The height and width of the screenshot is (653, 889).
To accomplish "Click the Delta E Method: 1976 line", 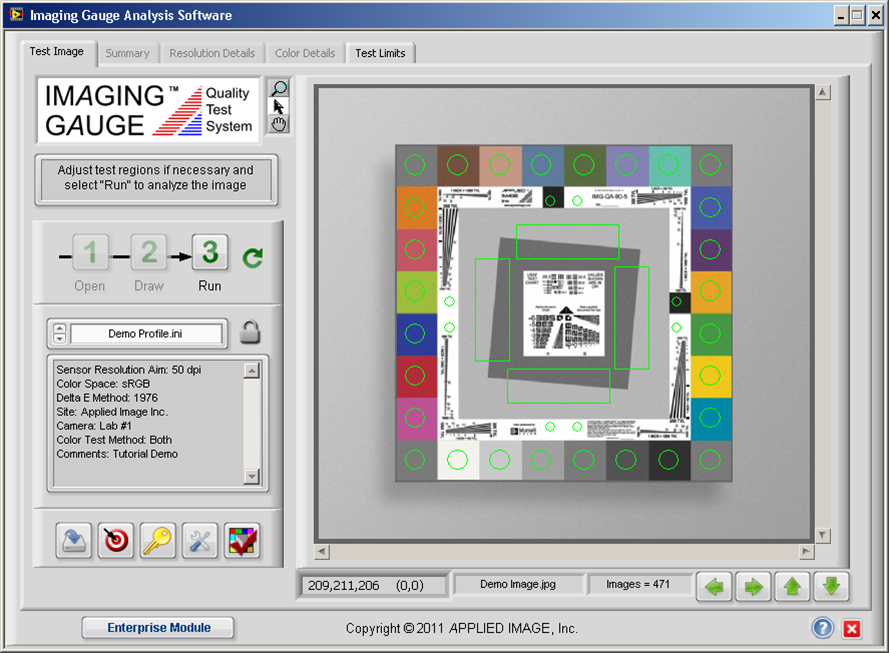I will (x=107, y=398).
